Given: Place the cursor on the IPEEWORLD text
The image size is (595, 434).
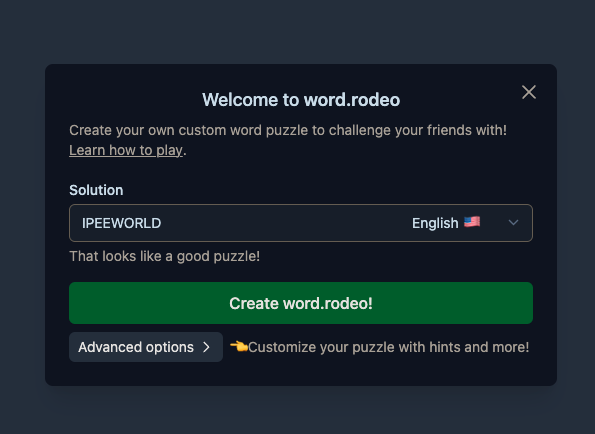Looking at the screenshot, I should (x=121, y=223).
